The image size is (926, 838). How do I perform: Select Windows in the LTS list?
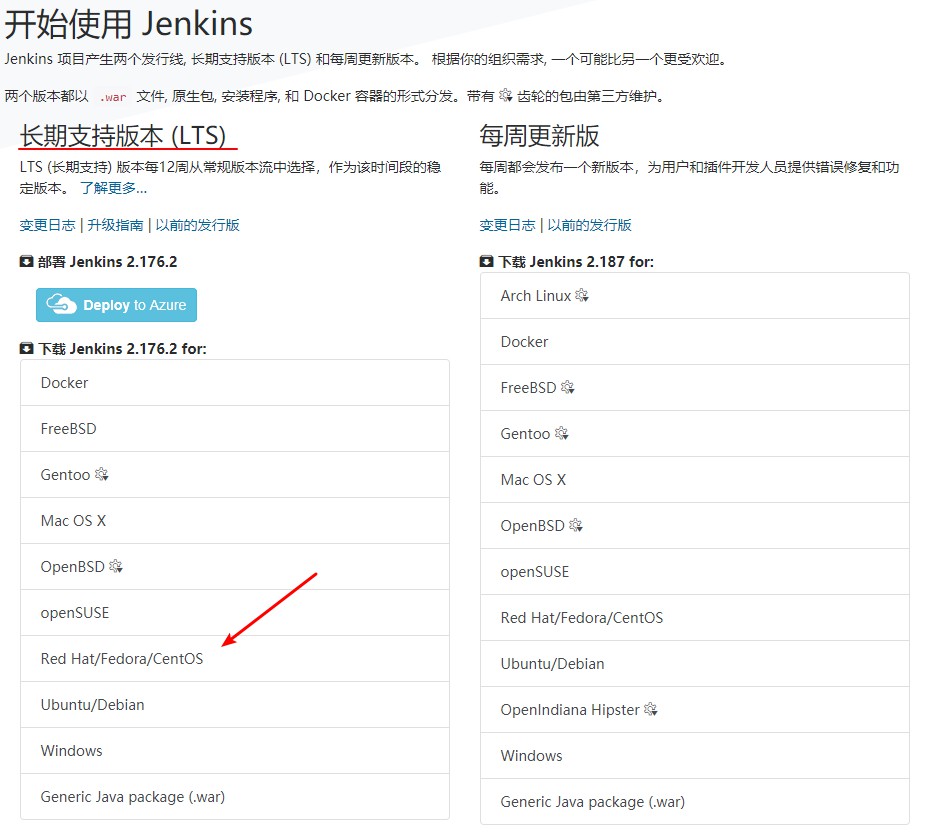[x=235, y=751]
